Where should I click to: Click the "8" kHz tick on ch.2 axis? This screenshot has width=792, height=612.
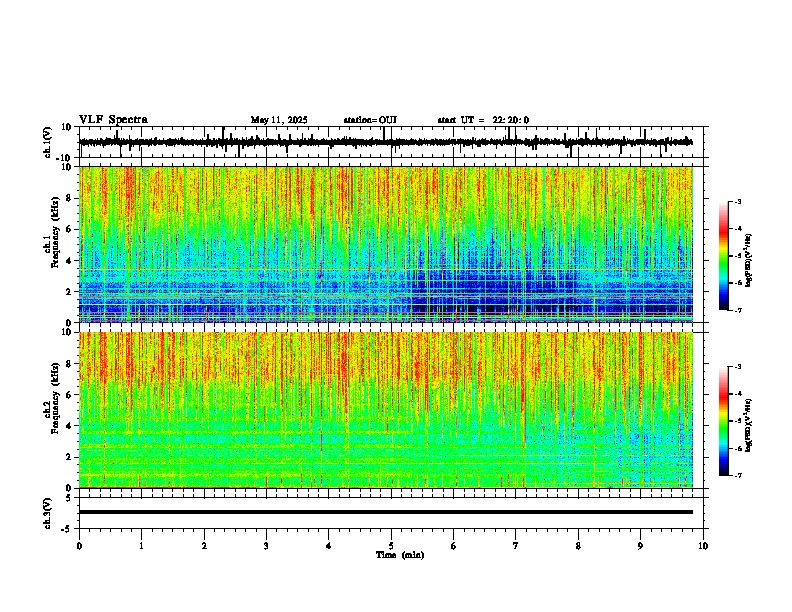click(69, 364)
